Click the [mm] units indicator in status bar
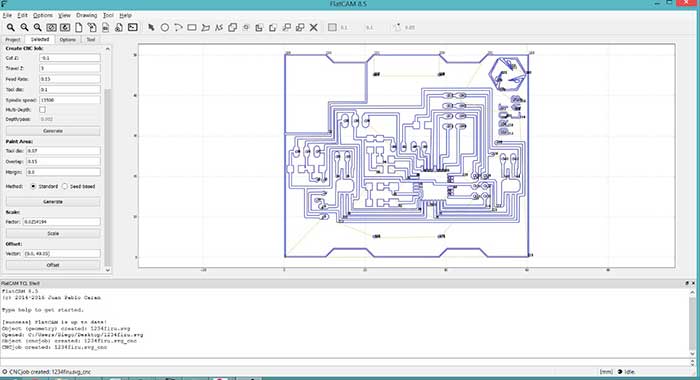Viewport: 700px width, 380px height. tap(606, 372)
